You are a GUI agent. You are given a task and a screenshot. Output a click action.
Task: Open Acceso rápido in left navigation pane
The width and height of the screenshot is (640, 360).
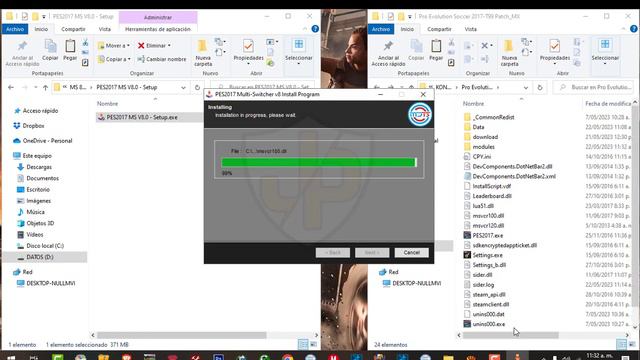(40, 111)
